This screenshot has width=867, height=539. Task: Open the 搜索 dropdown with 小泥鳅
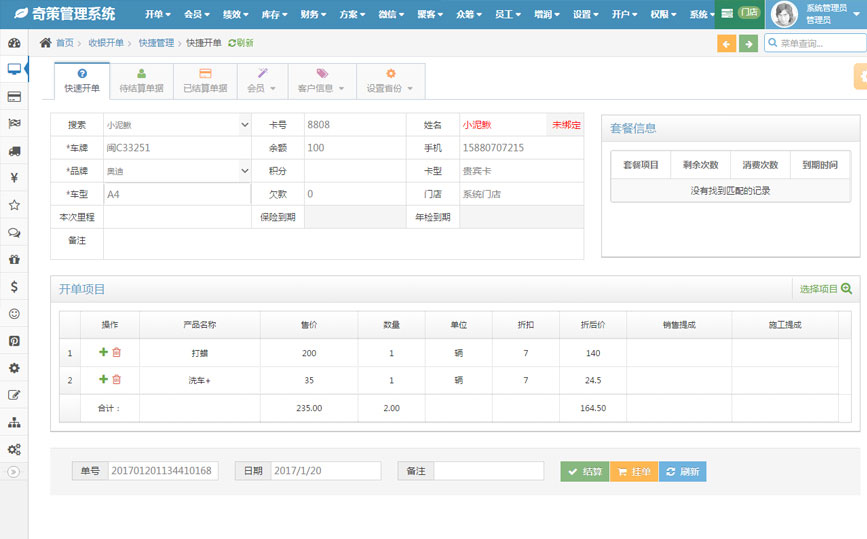coord(177,125)
